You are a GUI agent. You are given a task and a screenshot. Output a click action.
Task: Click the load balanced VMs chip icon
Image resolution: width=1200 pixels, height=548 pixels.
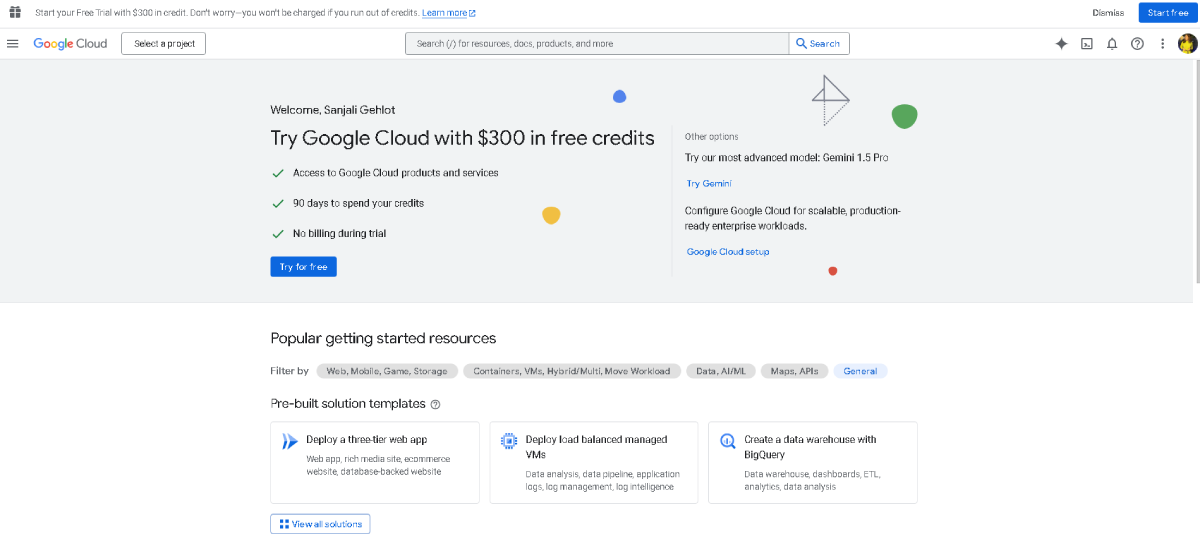point(509,440)
